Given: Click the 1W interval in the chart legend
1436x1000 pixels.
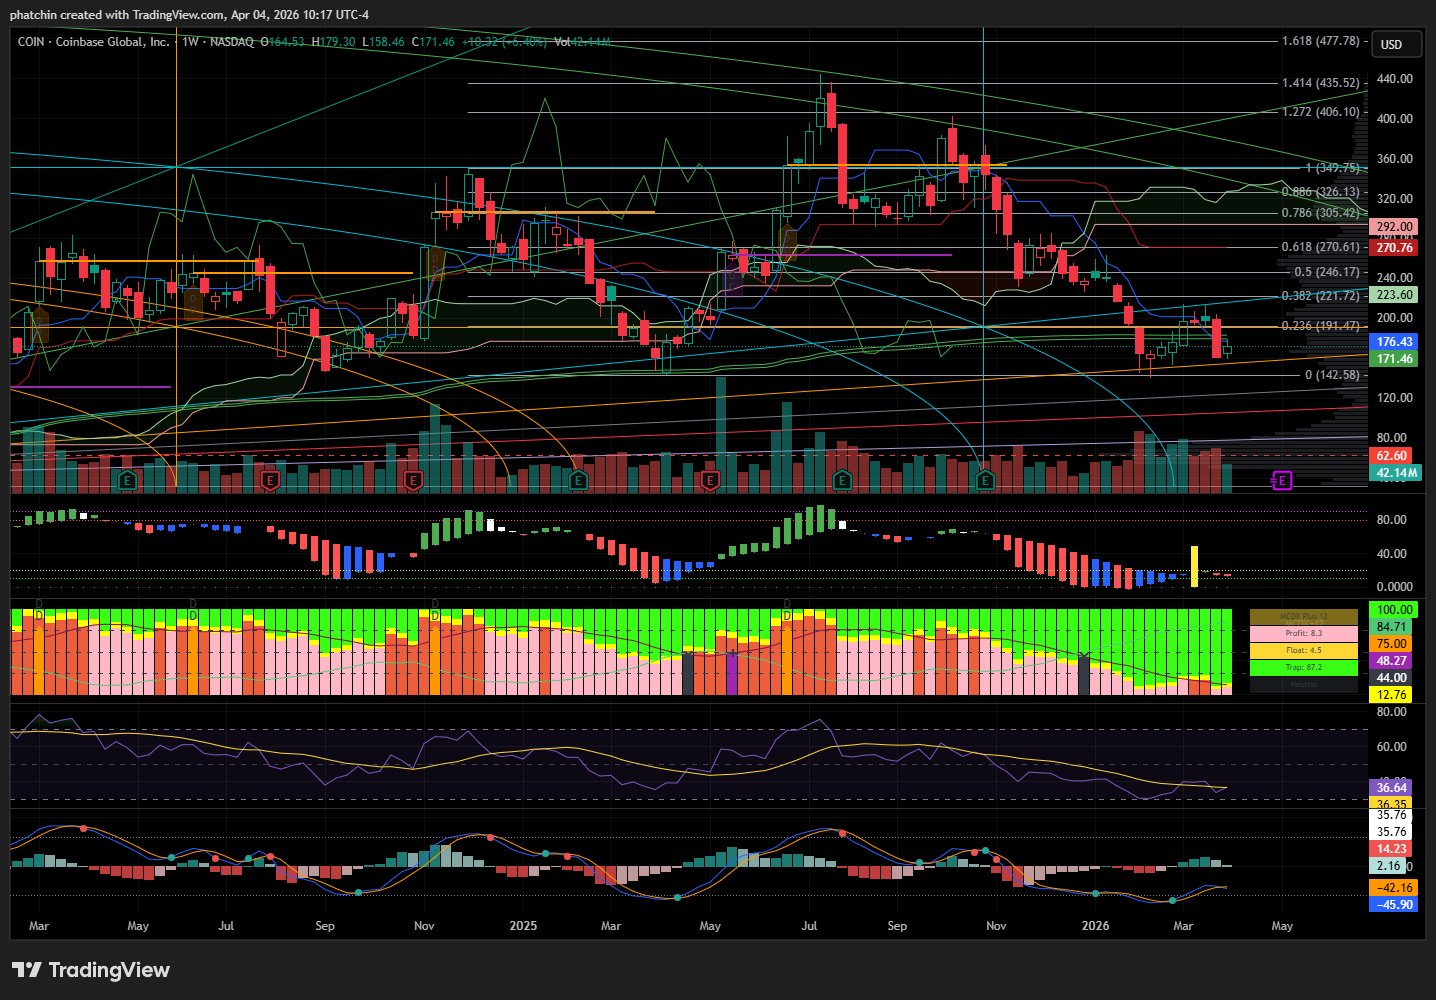Looking at the screenshot, I should [x=190, y=42].
